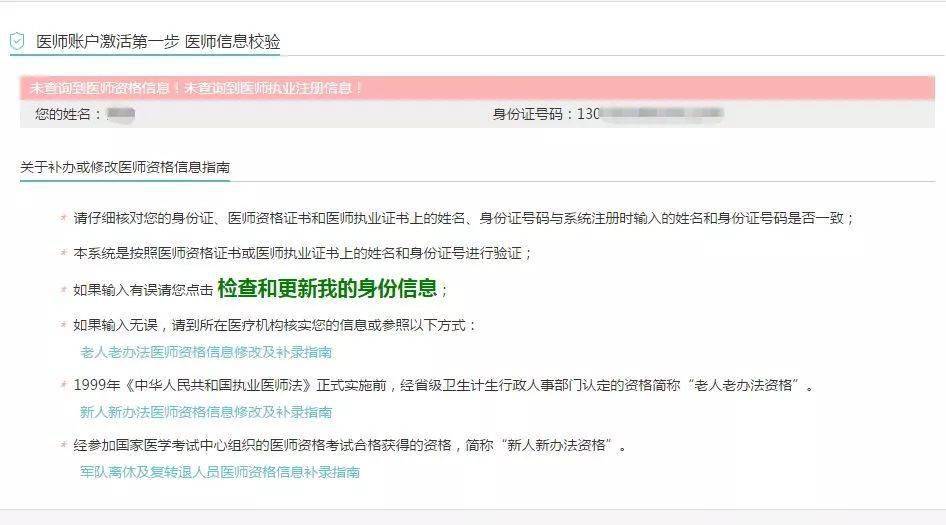Viewport: 946px width, 525px height.
Task: Click the asterisk bullet before 经参加国家医学考试中心
Action: 63,445
